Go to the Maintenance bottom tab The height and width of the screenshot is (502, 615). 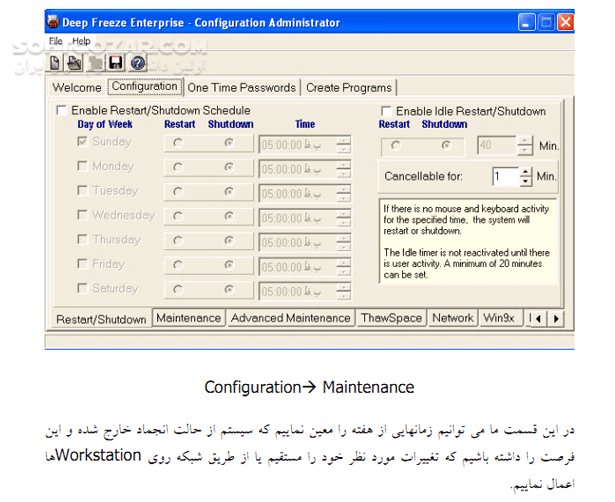[x=188, y=318]
